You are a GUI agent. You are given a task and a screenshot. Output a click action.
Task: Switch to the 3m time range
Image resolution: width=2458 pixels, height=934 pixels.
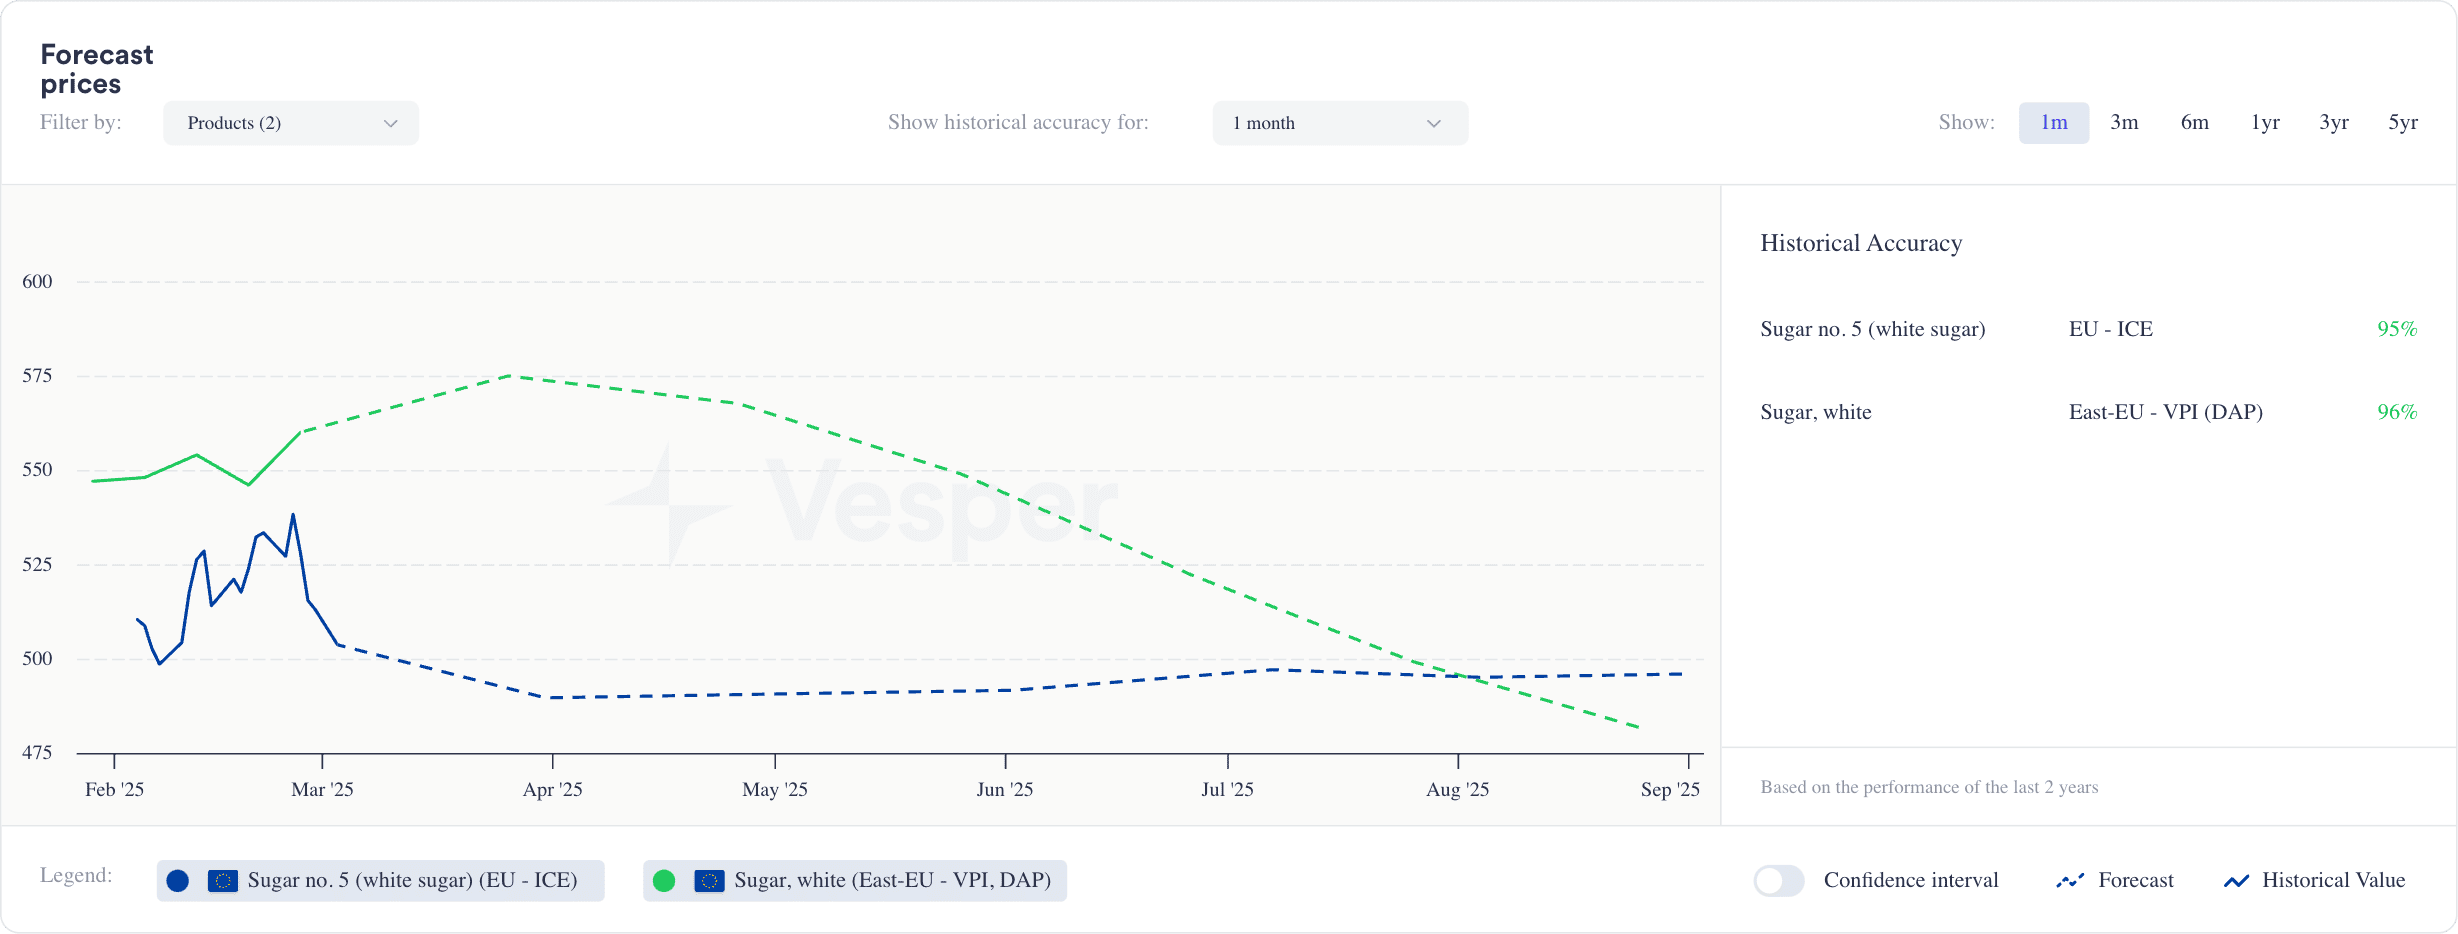pos(2124,123)
